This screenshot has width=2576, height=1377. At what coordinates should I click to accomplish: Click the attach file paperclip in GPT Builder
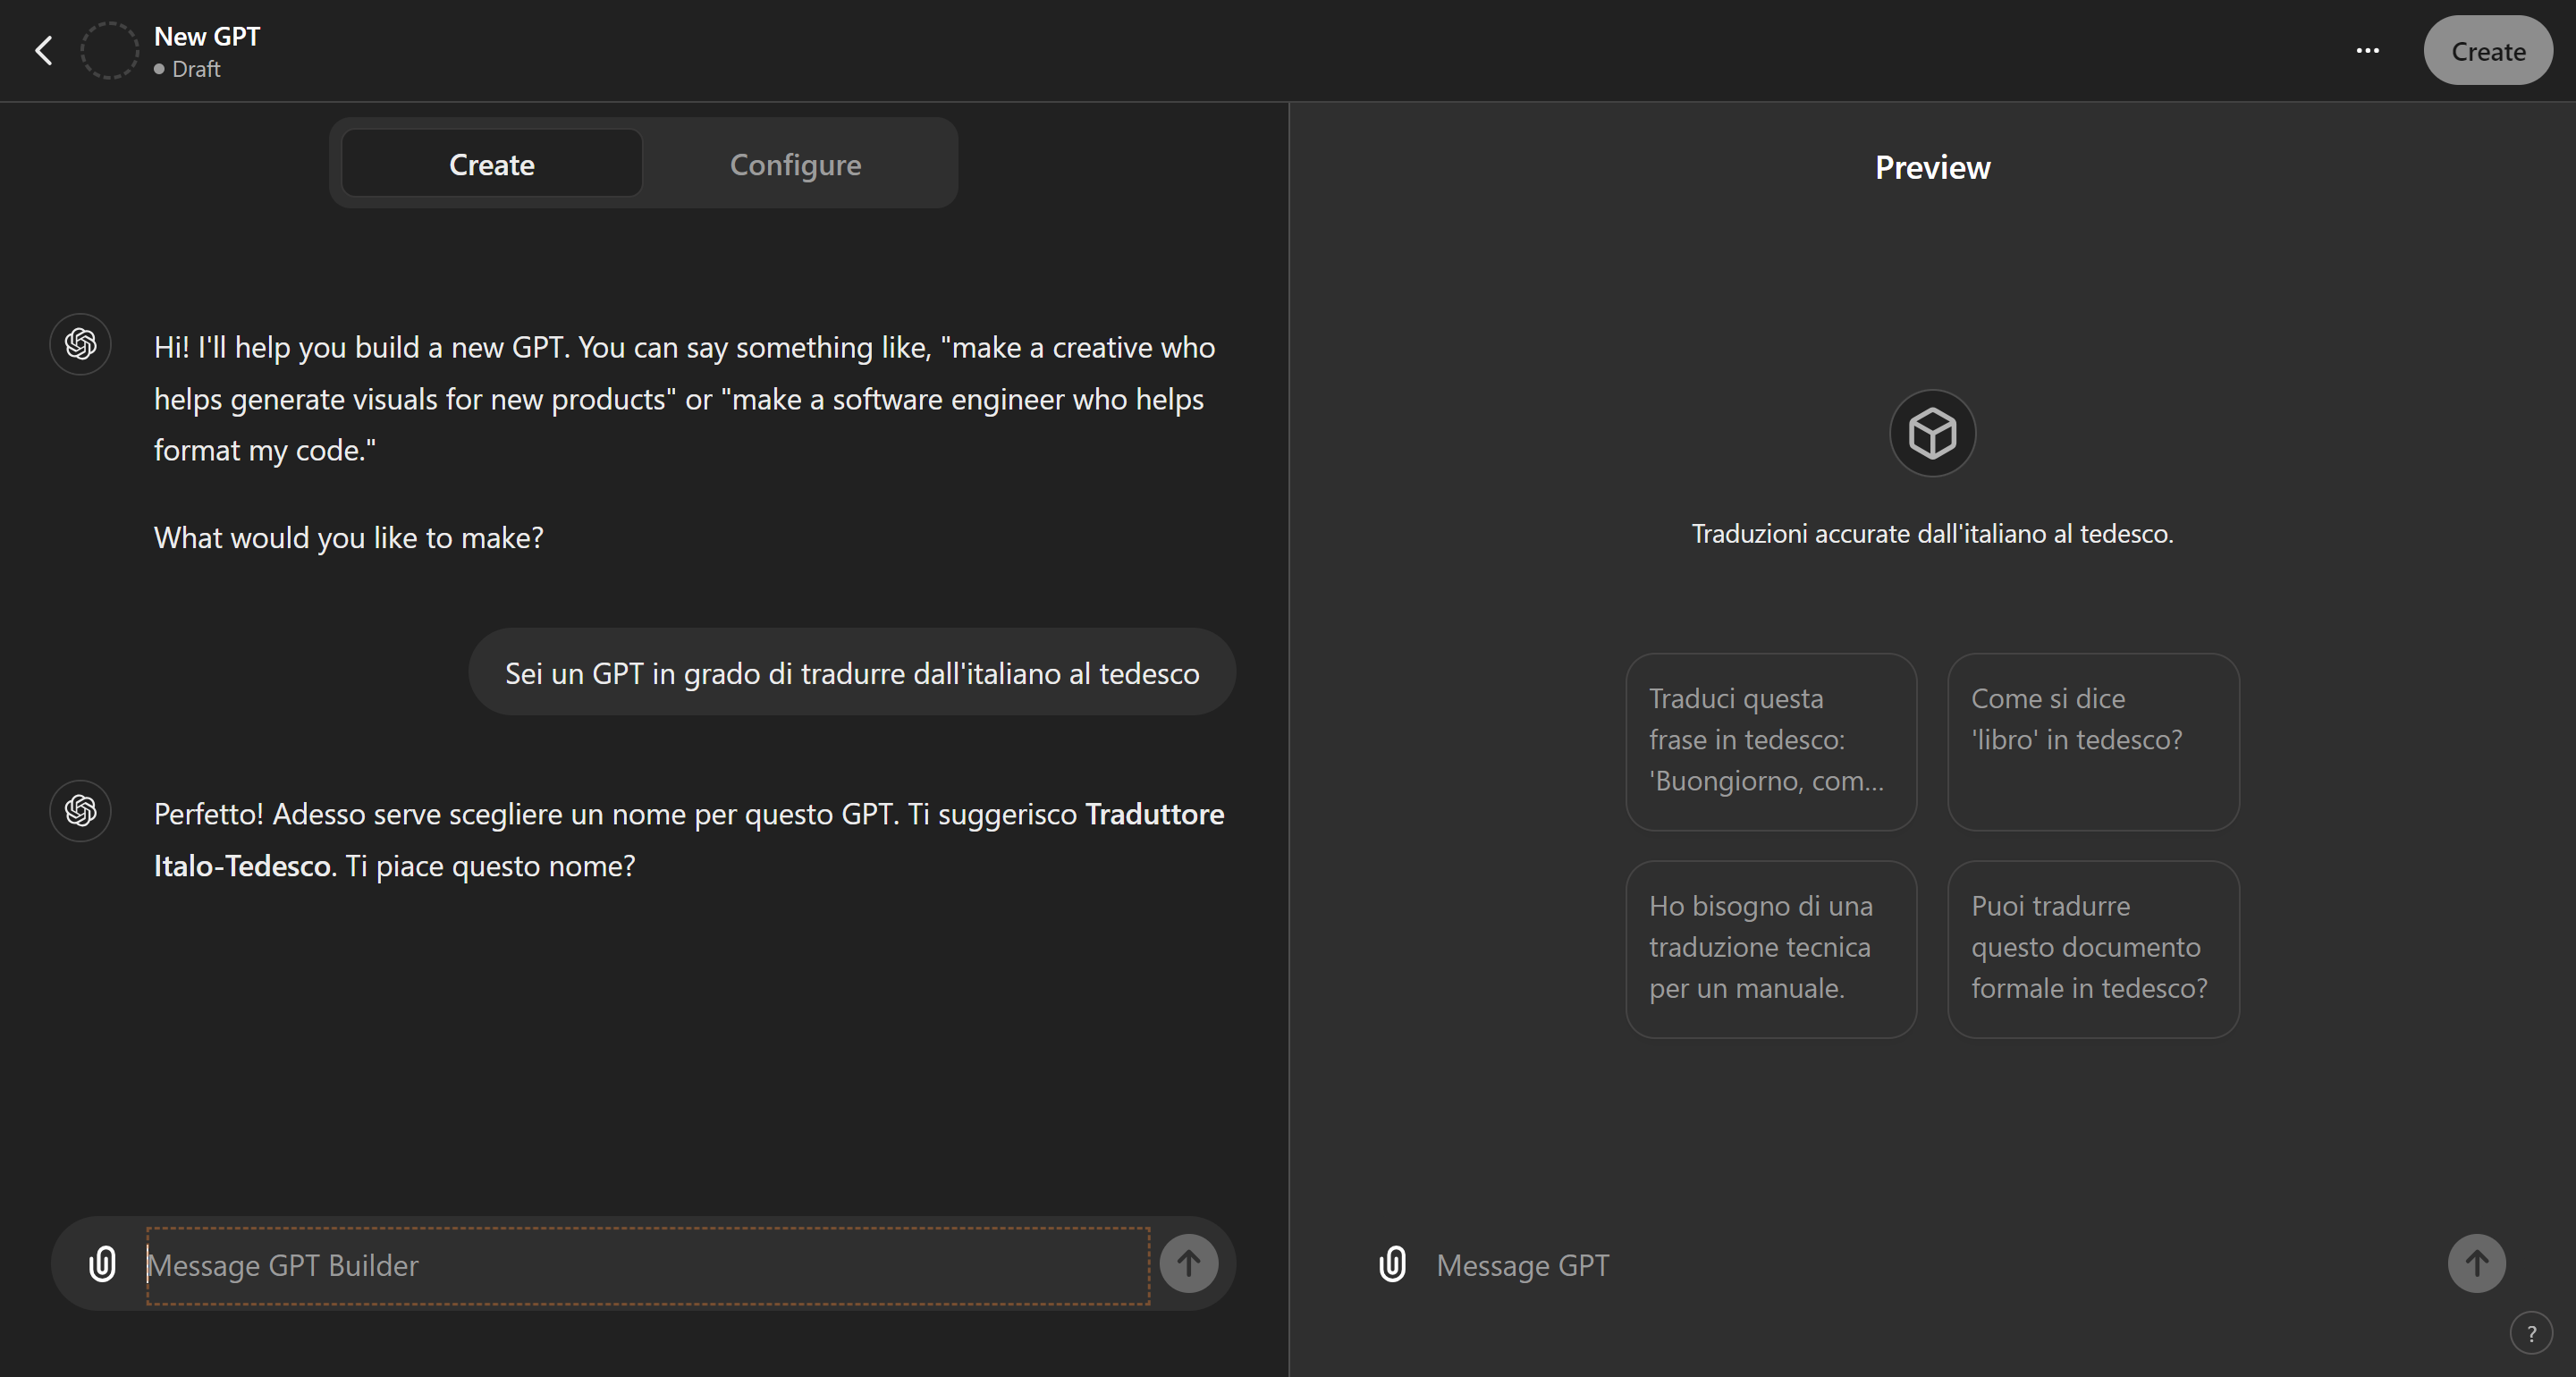[x=102, y=1264]
